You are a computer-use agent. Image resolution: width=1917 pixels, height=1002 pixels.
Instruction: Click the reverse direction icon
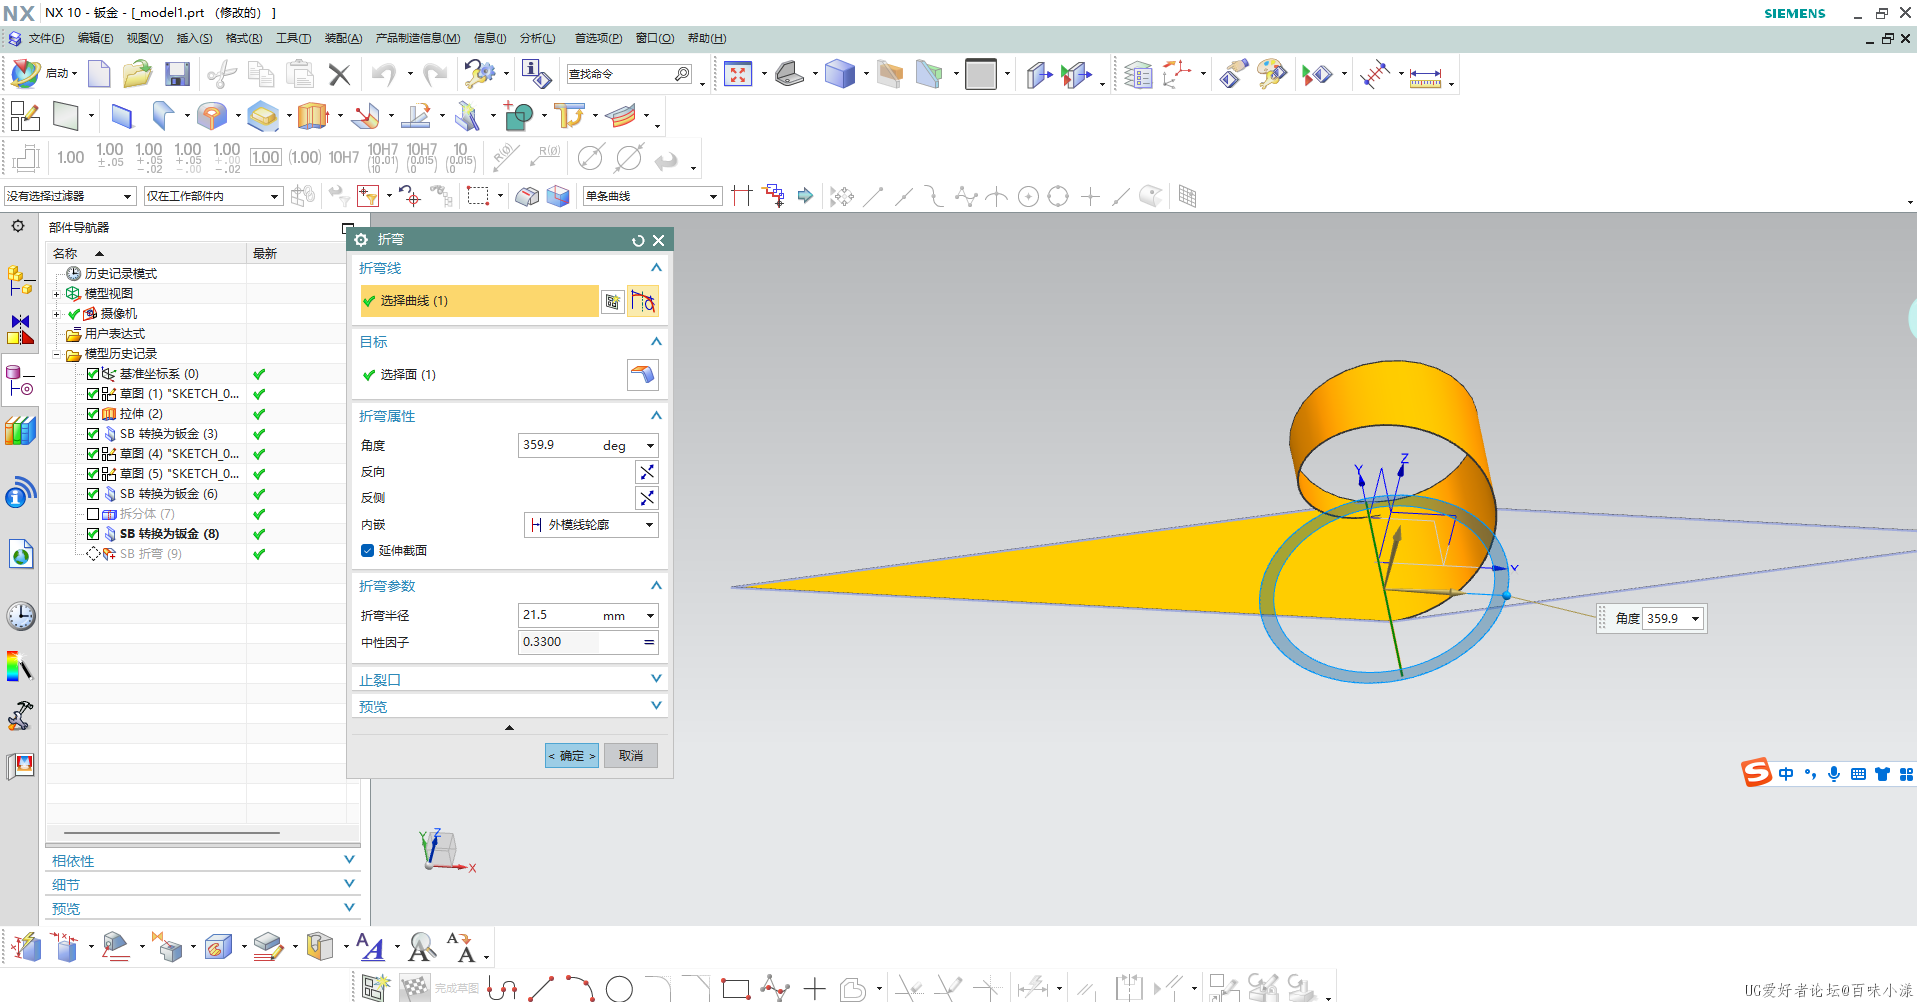click(x=647, y=472)
